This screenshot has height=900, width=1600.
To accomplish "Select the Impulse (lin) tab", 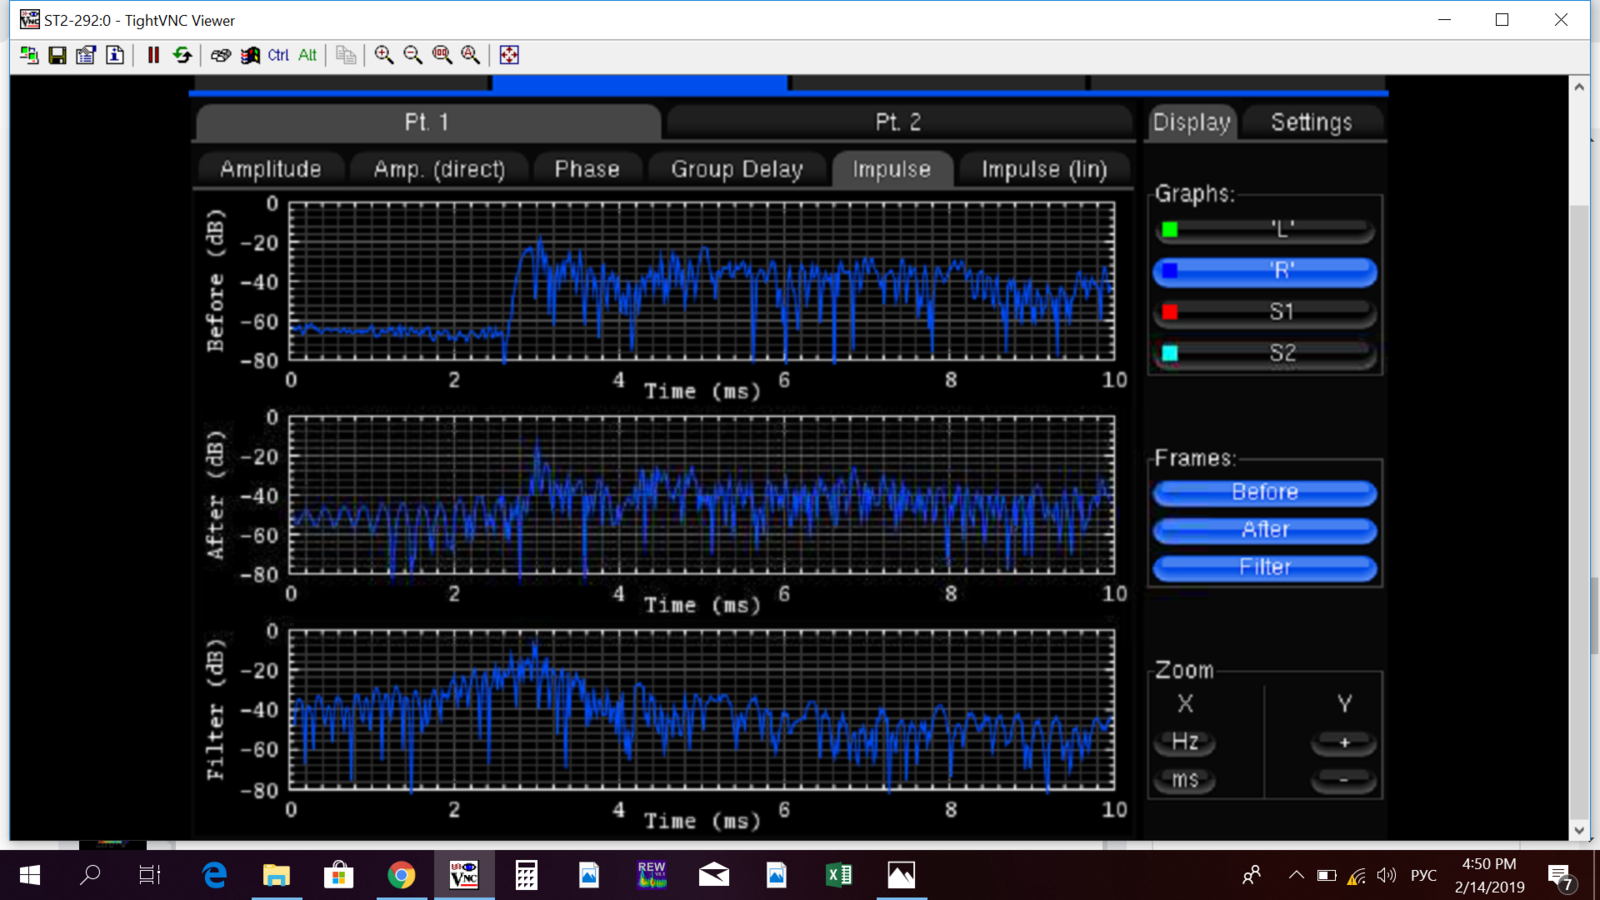I will pos(1044,169).
